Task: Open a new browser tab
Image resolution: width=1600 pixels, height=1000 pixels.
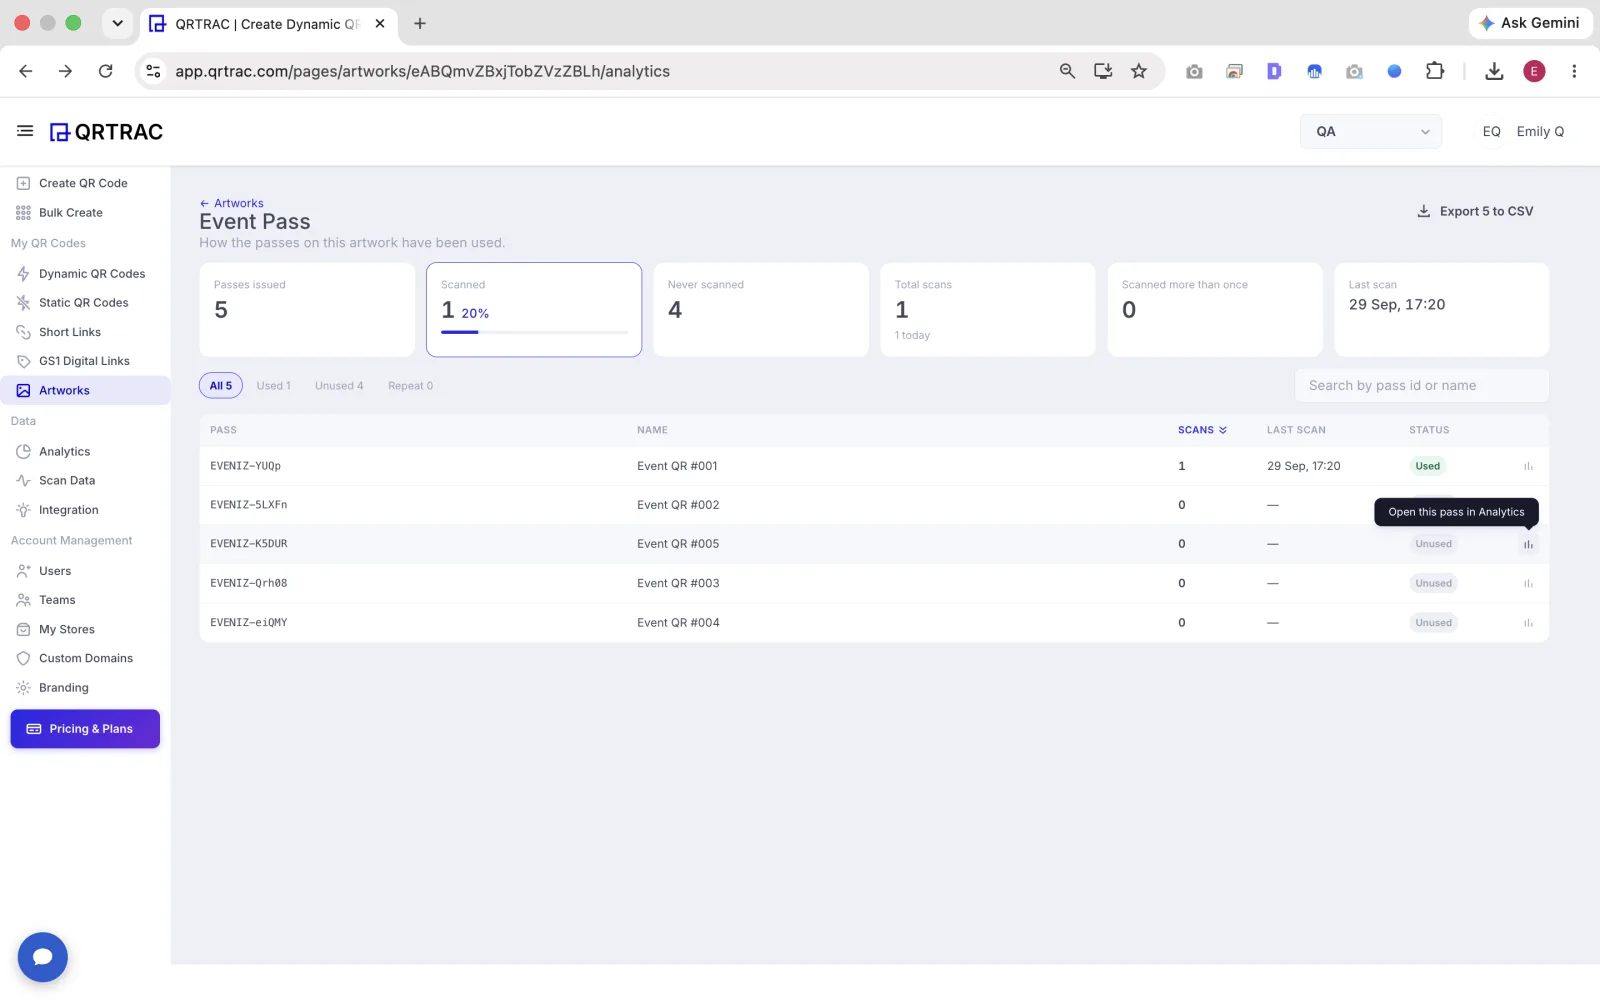Action: pyautogui.click(x=420, y=23)
